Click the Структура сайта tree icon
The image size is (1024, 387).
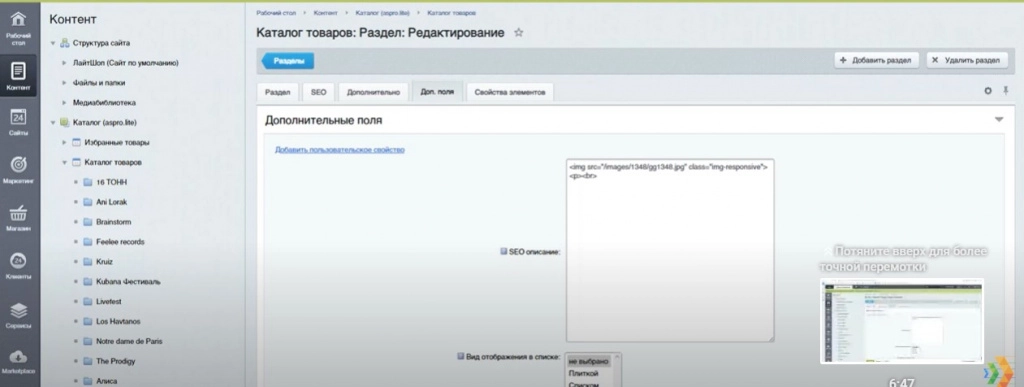click(65, 43)
